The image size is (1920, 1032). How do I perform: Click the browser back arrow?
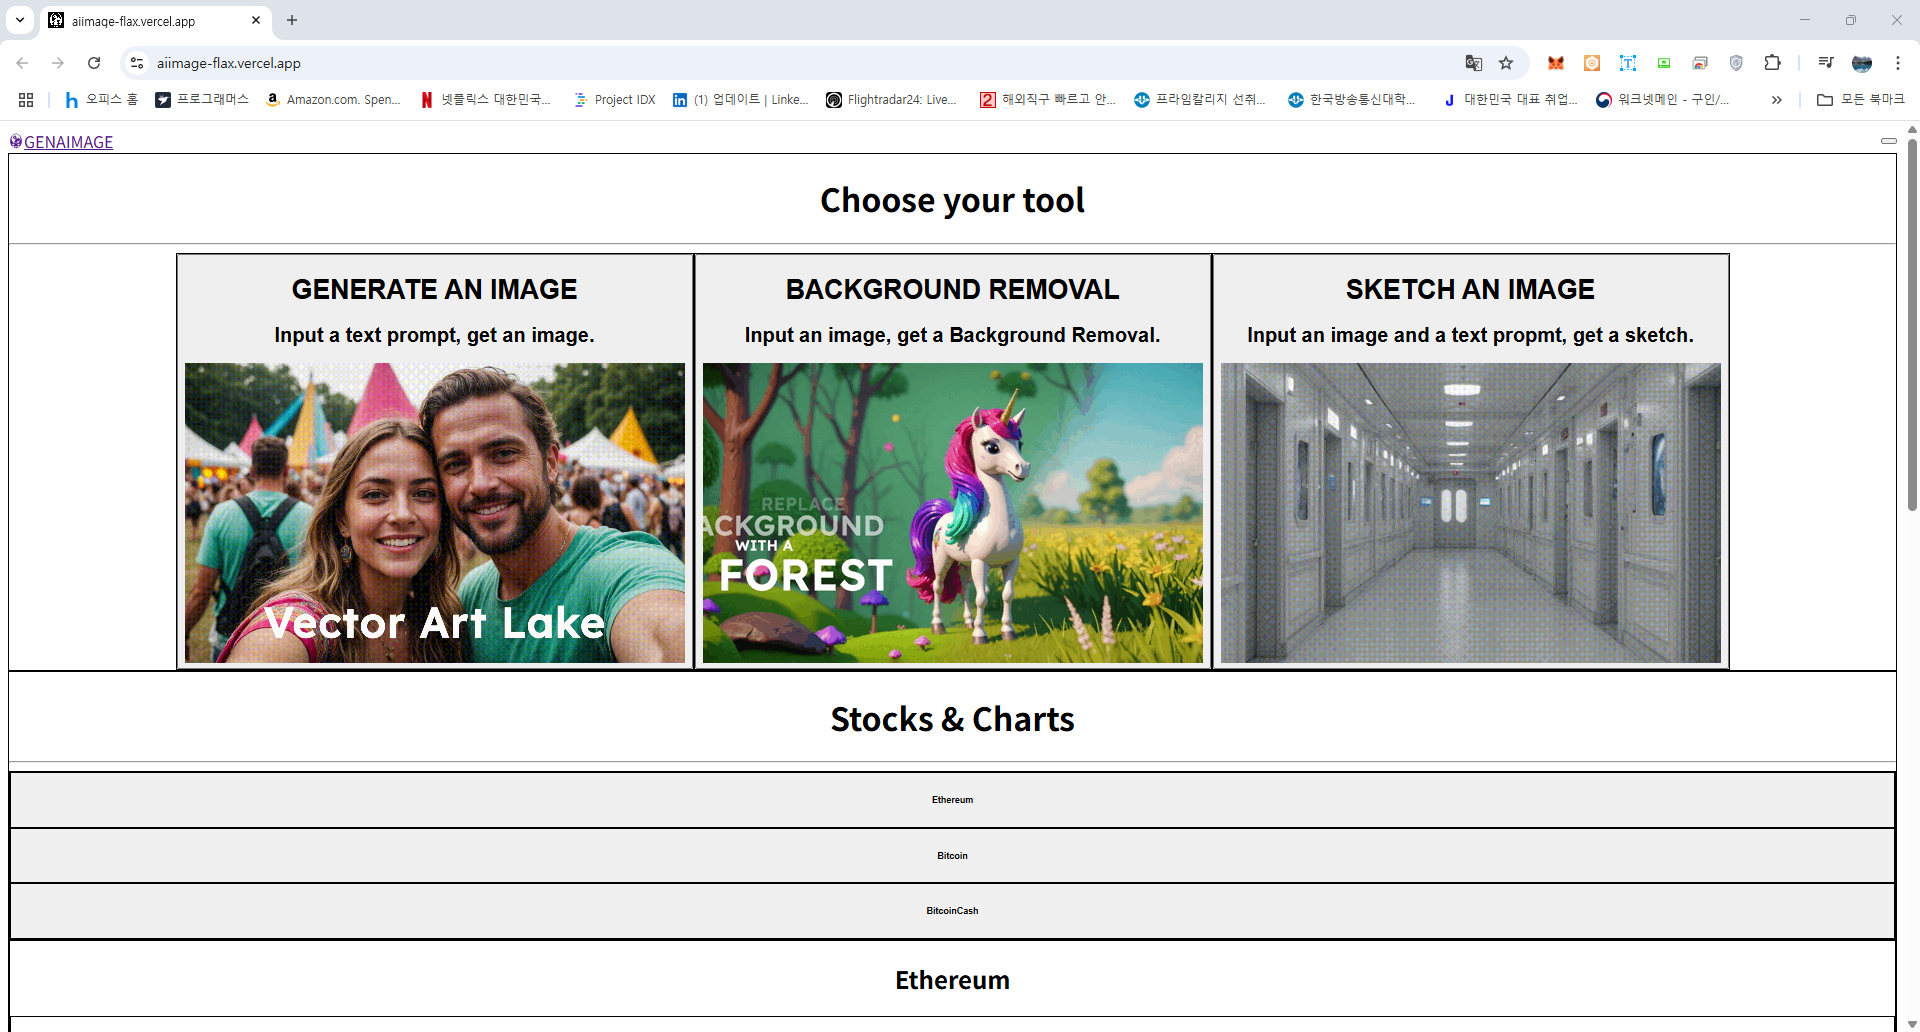point(22,63)
